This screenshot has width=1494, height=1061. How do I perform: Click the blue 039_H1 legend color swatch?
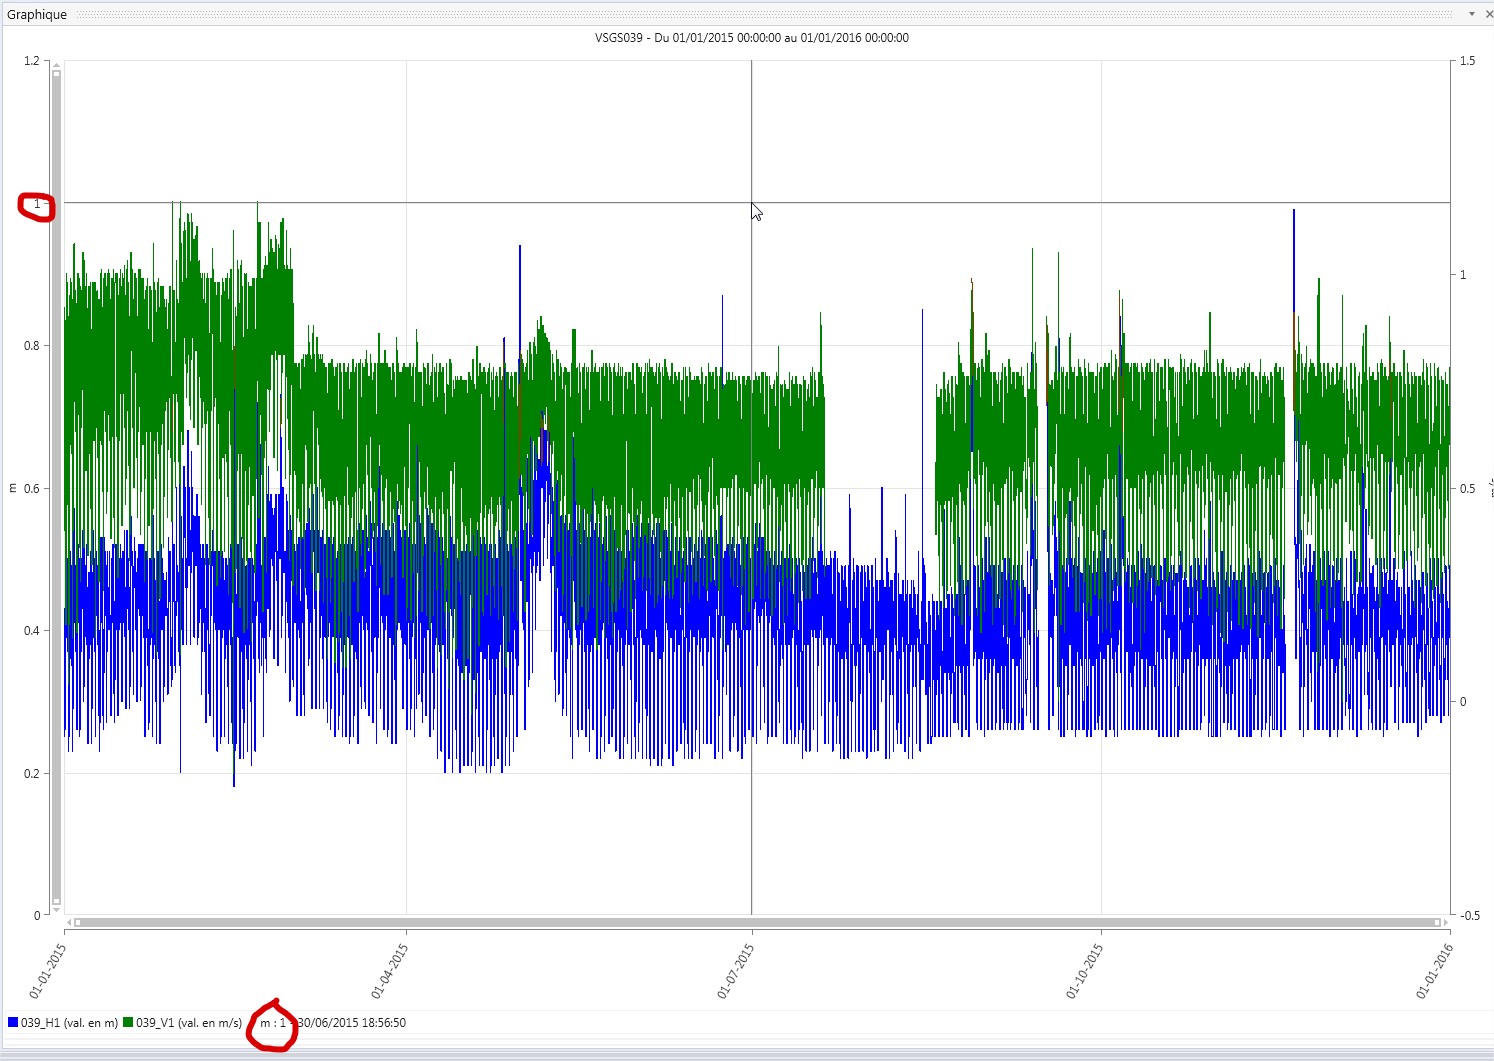coord(13,1022)
